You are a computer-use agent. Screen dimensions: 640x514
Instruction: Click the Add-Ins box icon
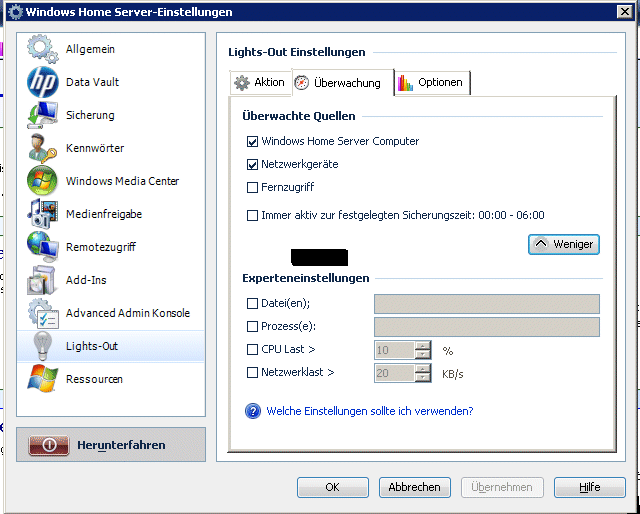42,280
